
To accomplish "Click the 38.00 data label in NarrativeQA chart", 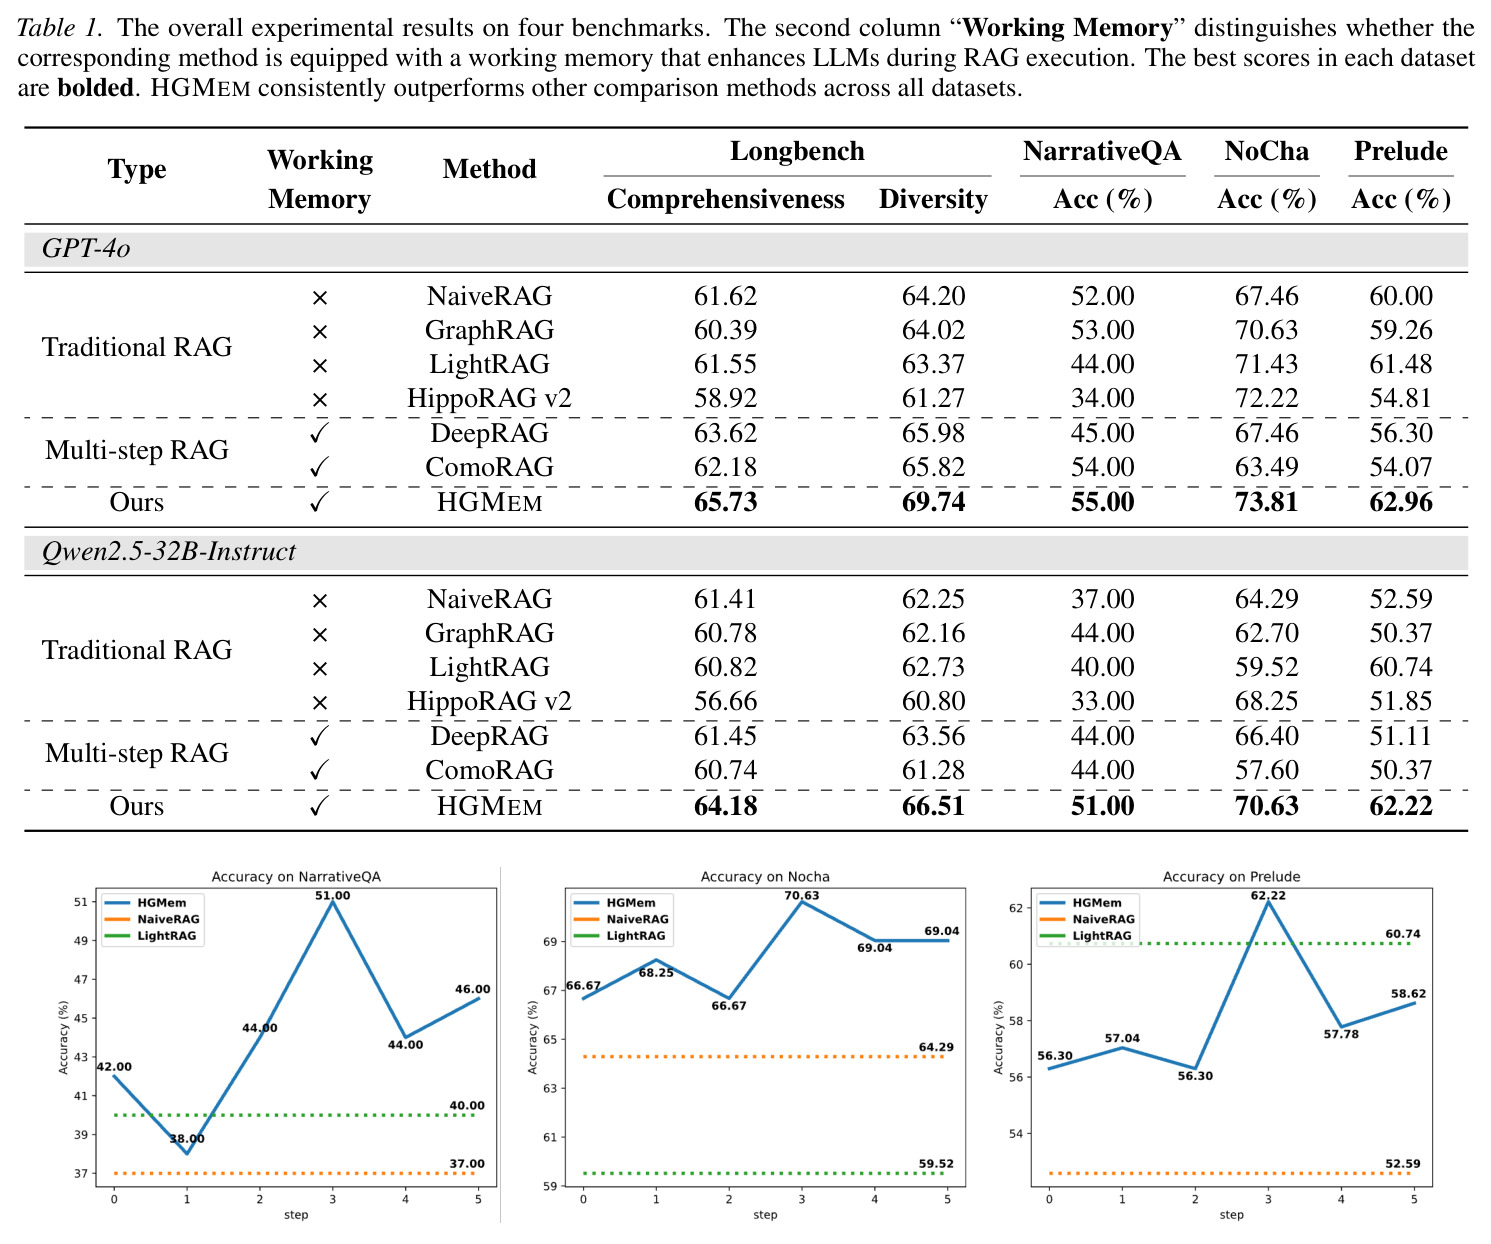I will coord(187,1139).
